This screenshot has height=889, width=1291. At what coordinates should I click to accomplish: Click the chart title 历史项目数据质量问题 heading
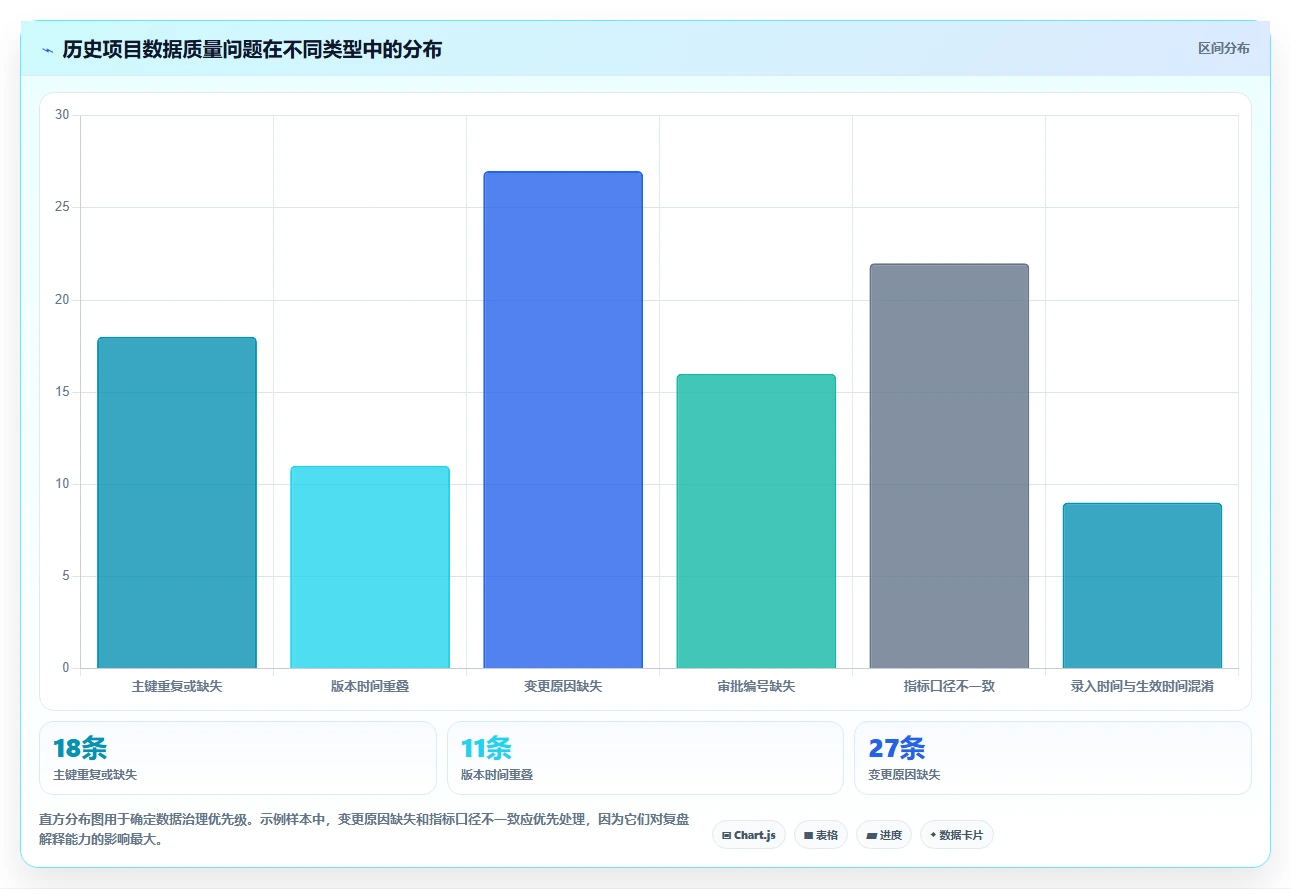(252, 49)
